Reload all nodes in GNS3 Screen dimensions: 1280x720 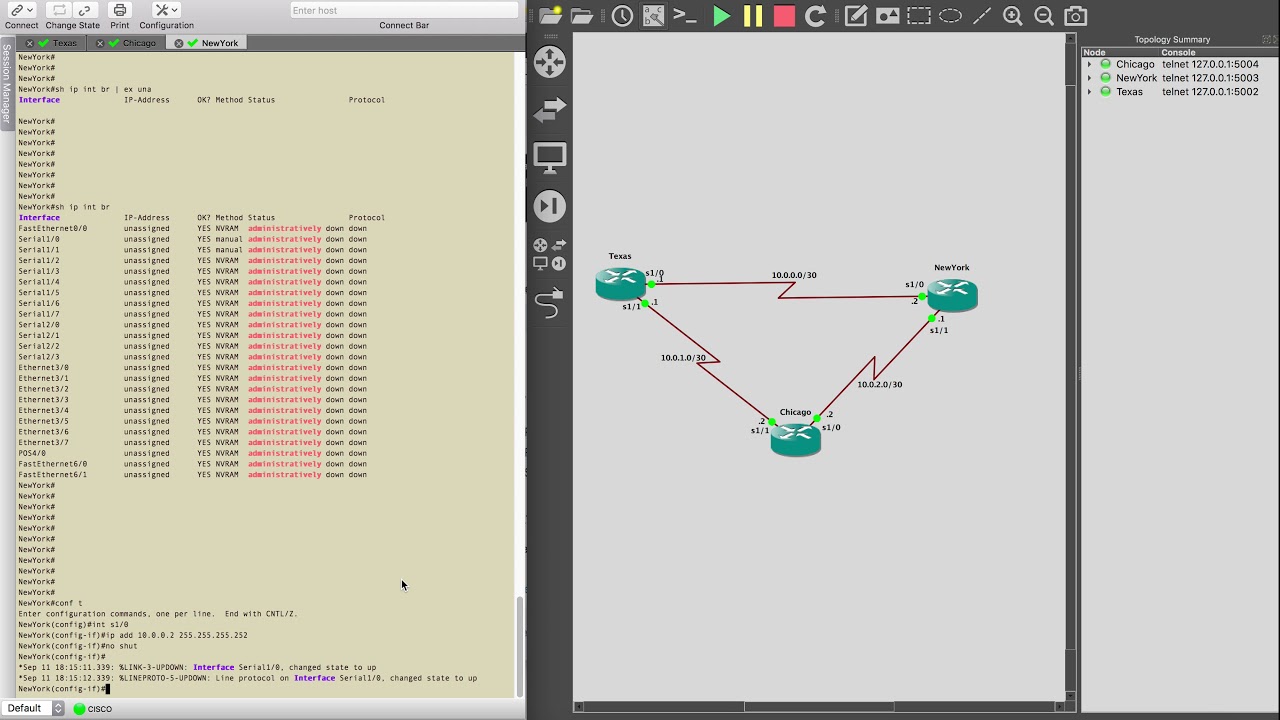[x=816, y=16]
